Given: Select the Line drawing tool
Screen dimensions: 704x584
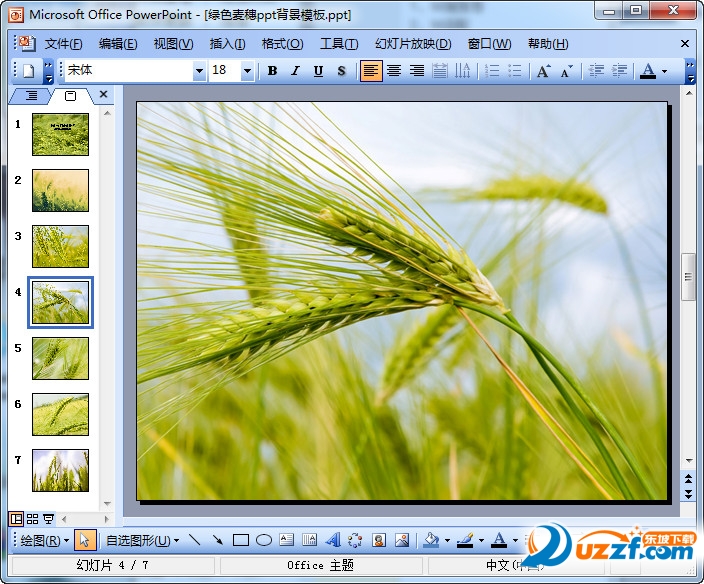Looking at the screenshot, I should [x=194, y=540].
